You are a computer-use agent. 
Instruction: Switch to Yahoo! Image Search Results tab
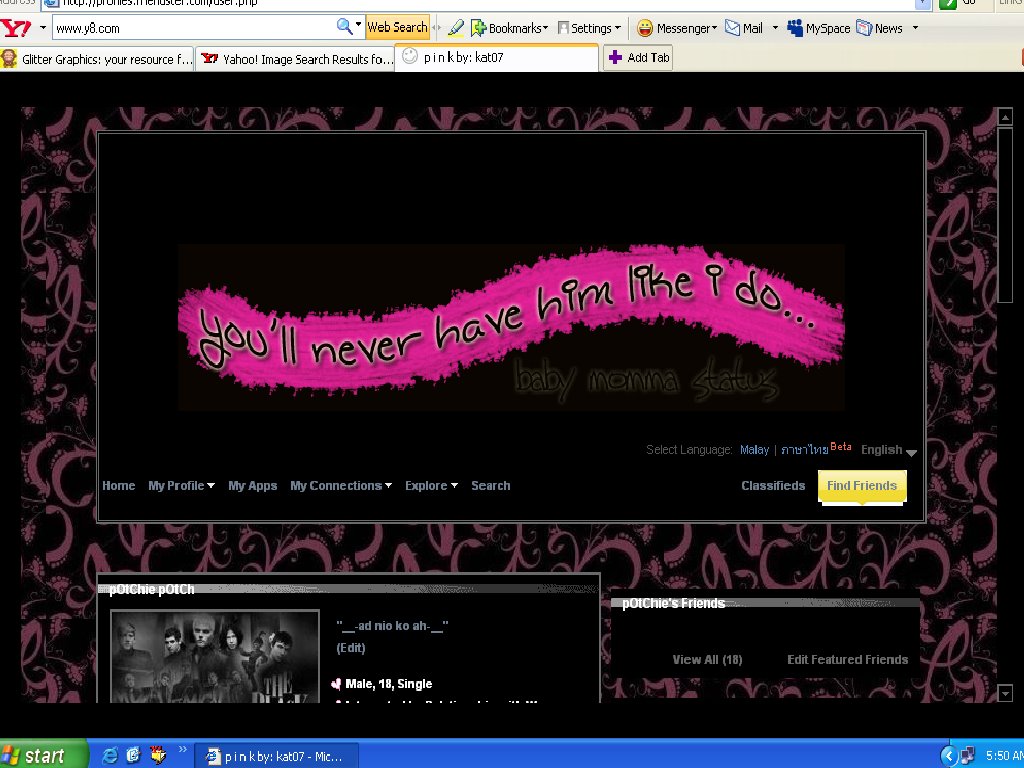[x=296, y=59]
